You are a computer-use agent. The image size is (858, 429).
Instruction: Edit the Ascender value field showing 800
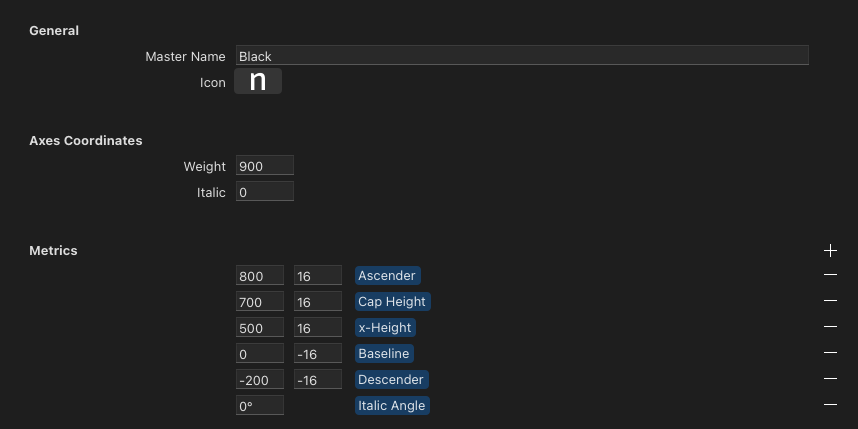click(259, 276)
